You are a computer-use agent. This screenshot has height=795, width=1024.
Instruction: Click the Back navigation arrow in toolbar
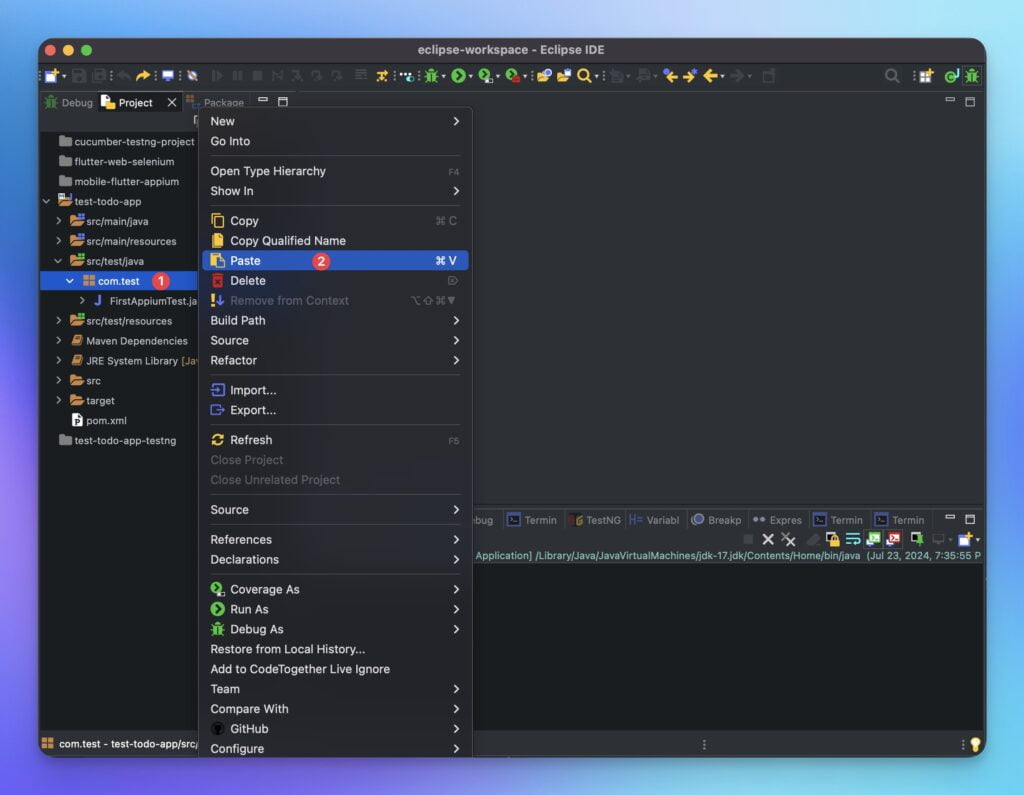(711, 76)
